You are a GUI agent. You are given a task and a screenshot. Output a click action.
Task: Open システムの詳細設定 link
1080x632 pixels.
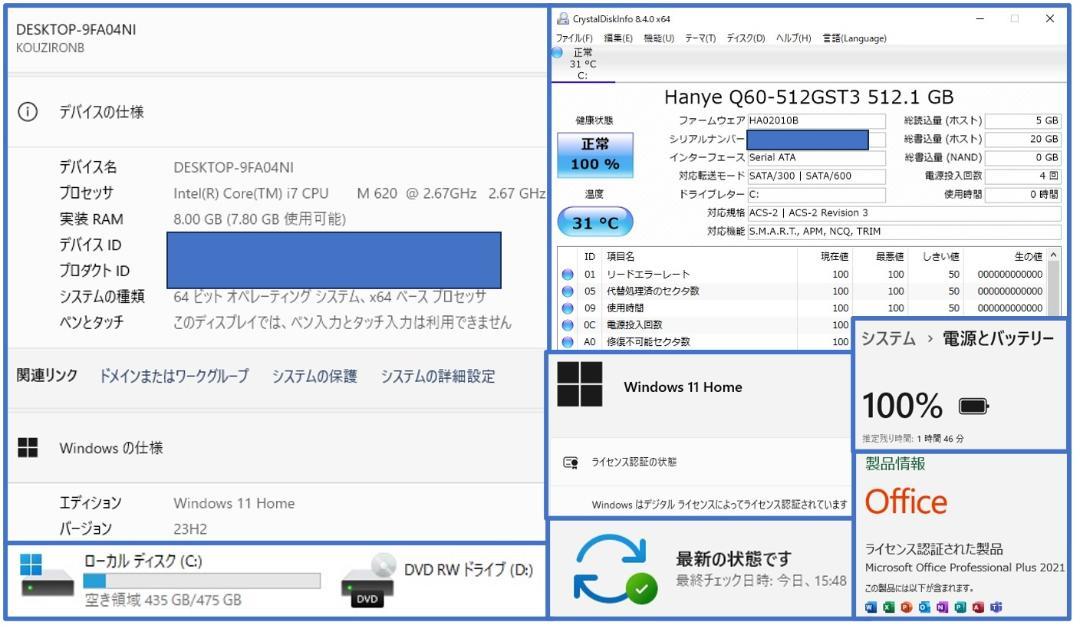click(438, 377)
